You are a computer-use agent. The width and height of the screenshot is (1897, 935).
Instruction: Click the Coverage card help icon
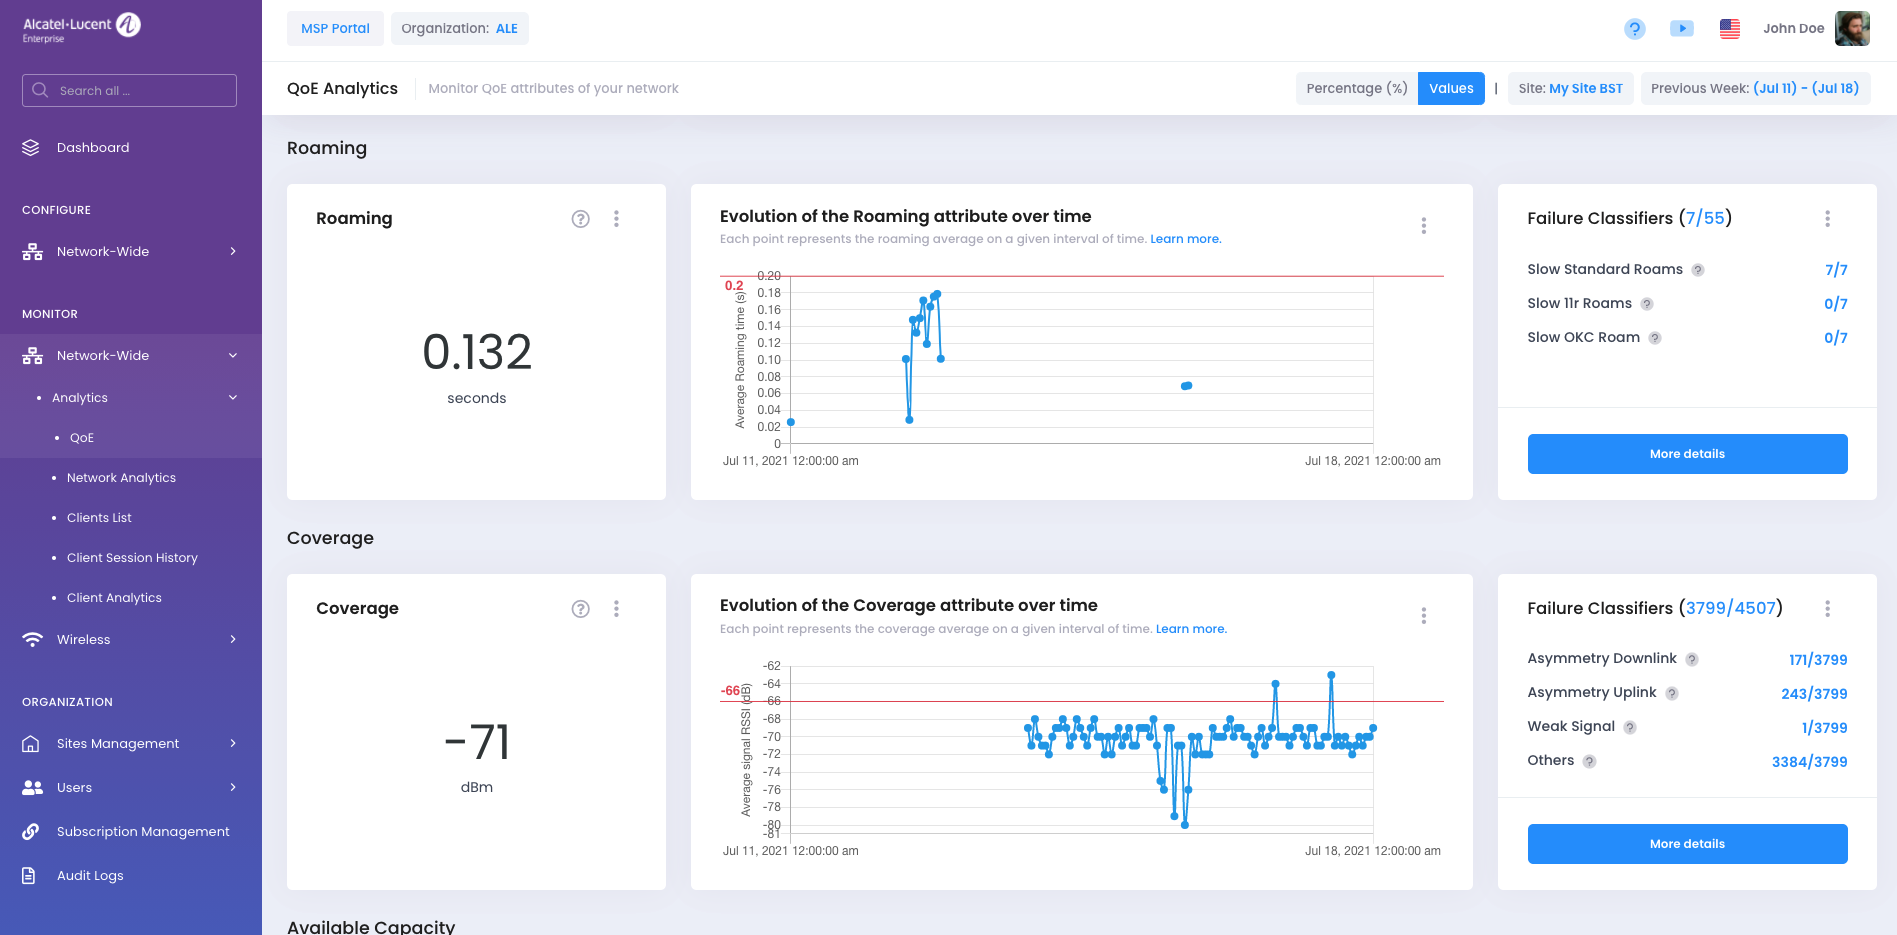[x=580, y=609]
